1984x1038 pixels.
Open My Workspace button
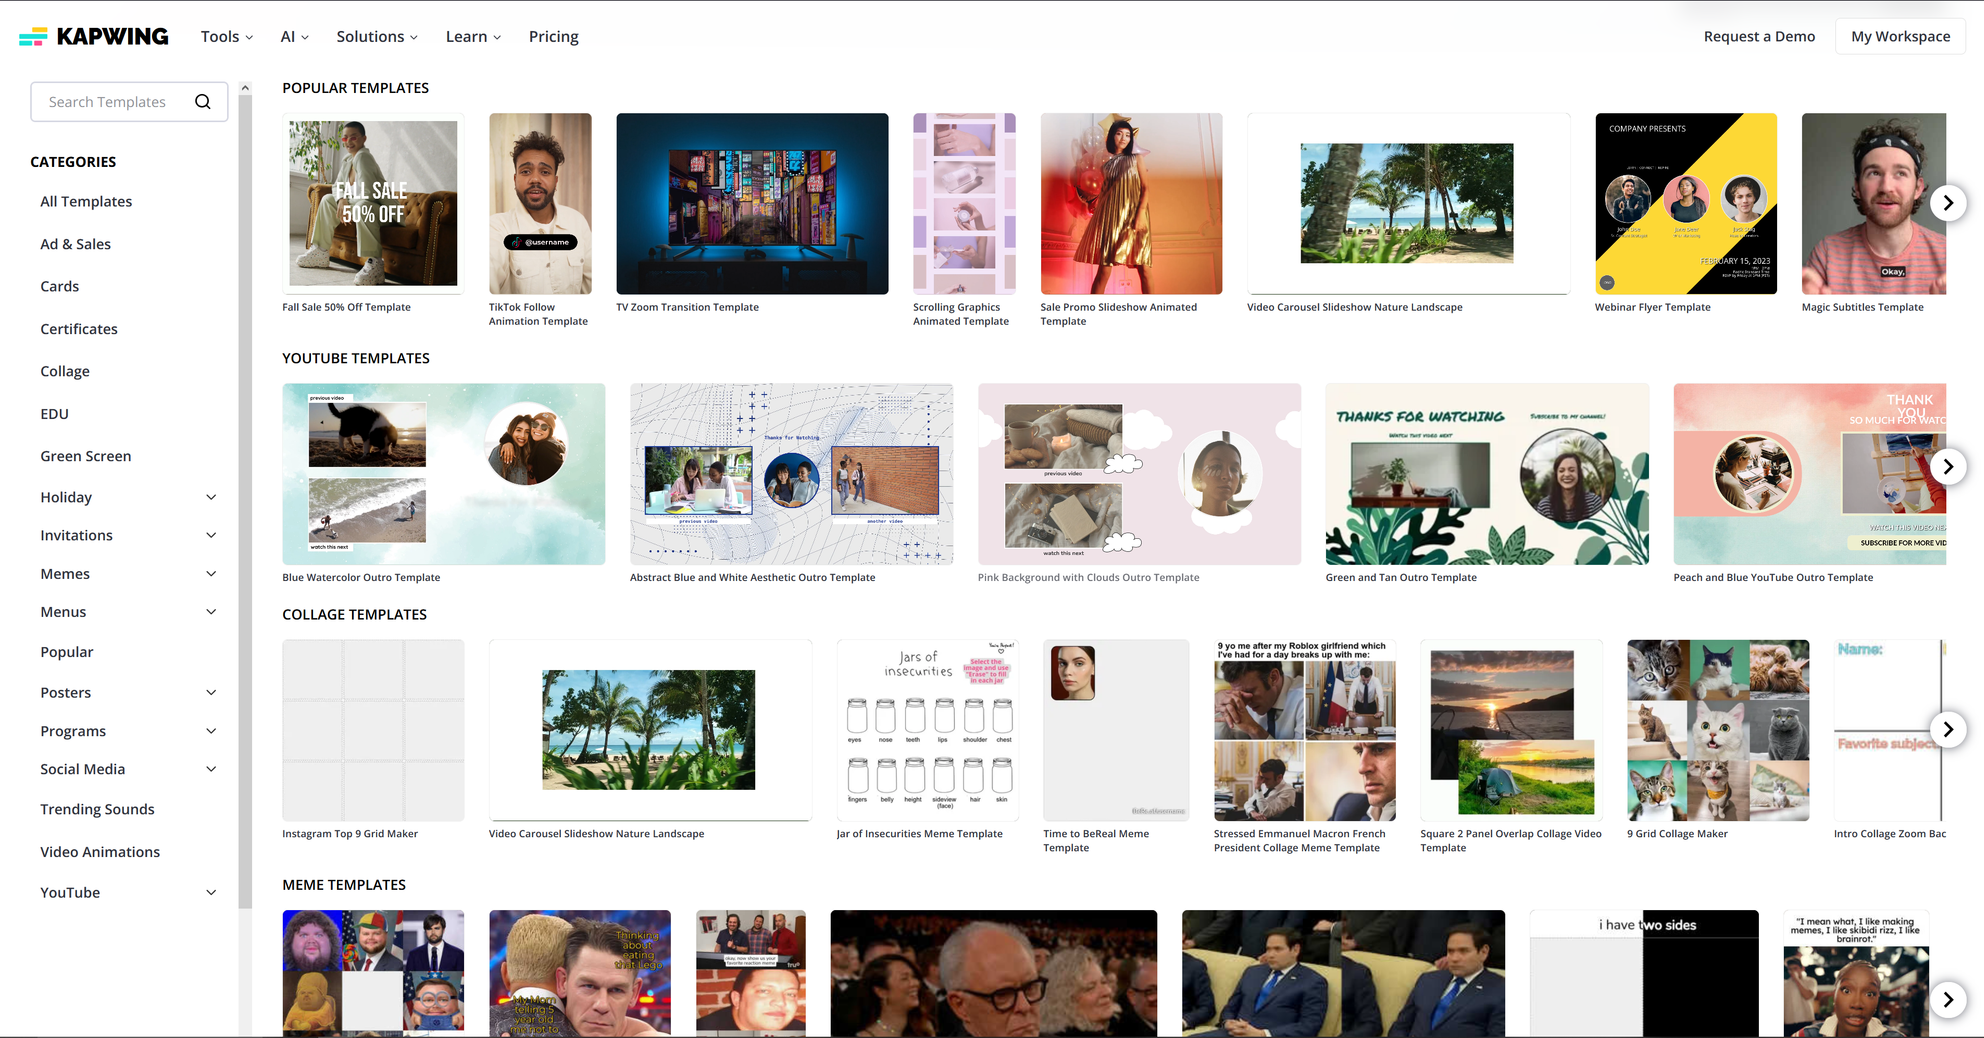(1900, 37)
